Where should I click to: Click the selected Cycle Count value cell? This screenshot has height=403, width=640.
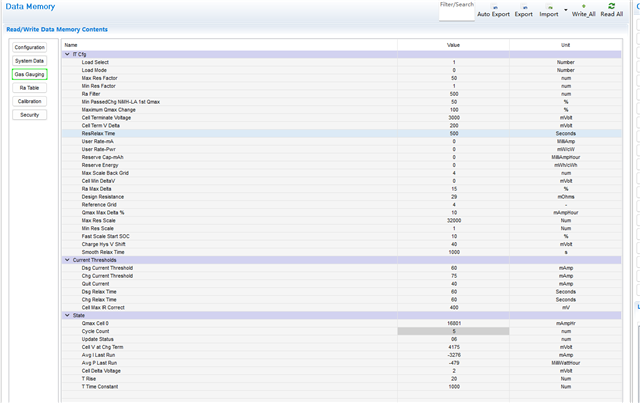click(453, 331)
